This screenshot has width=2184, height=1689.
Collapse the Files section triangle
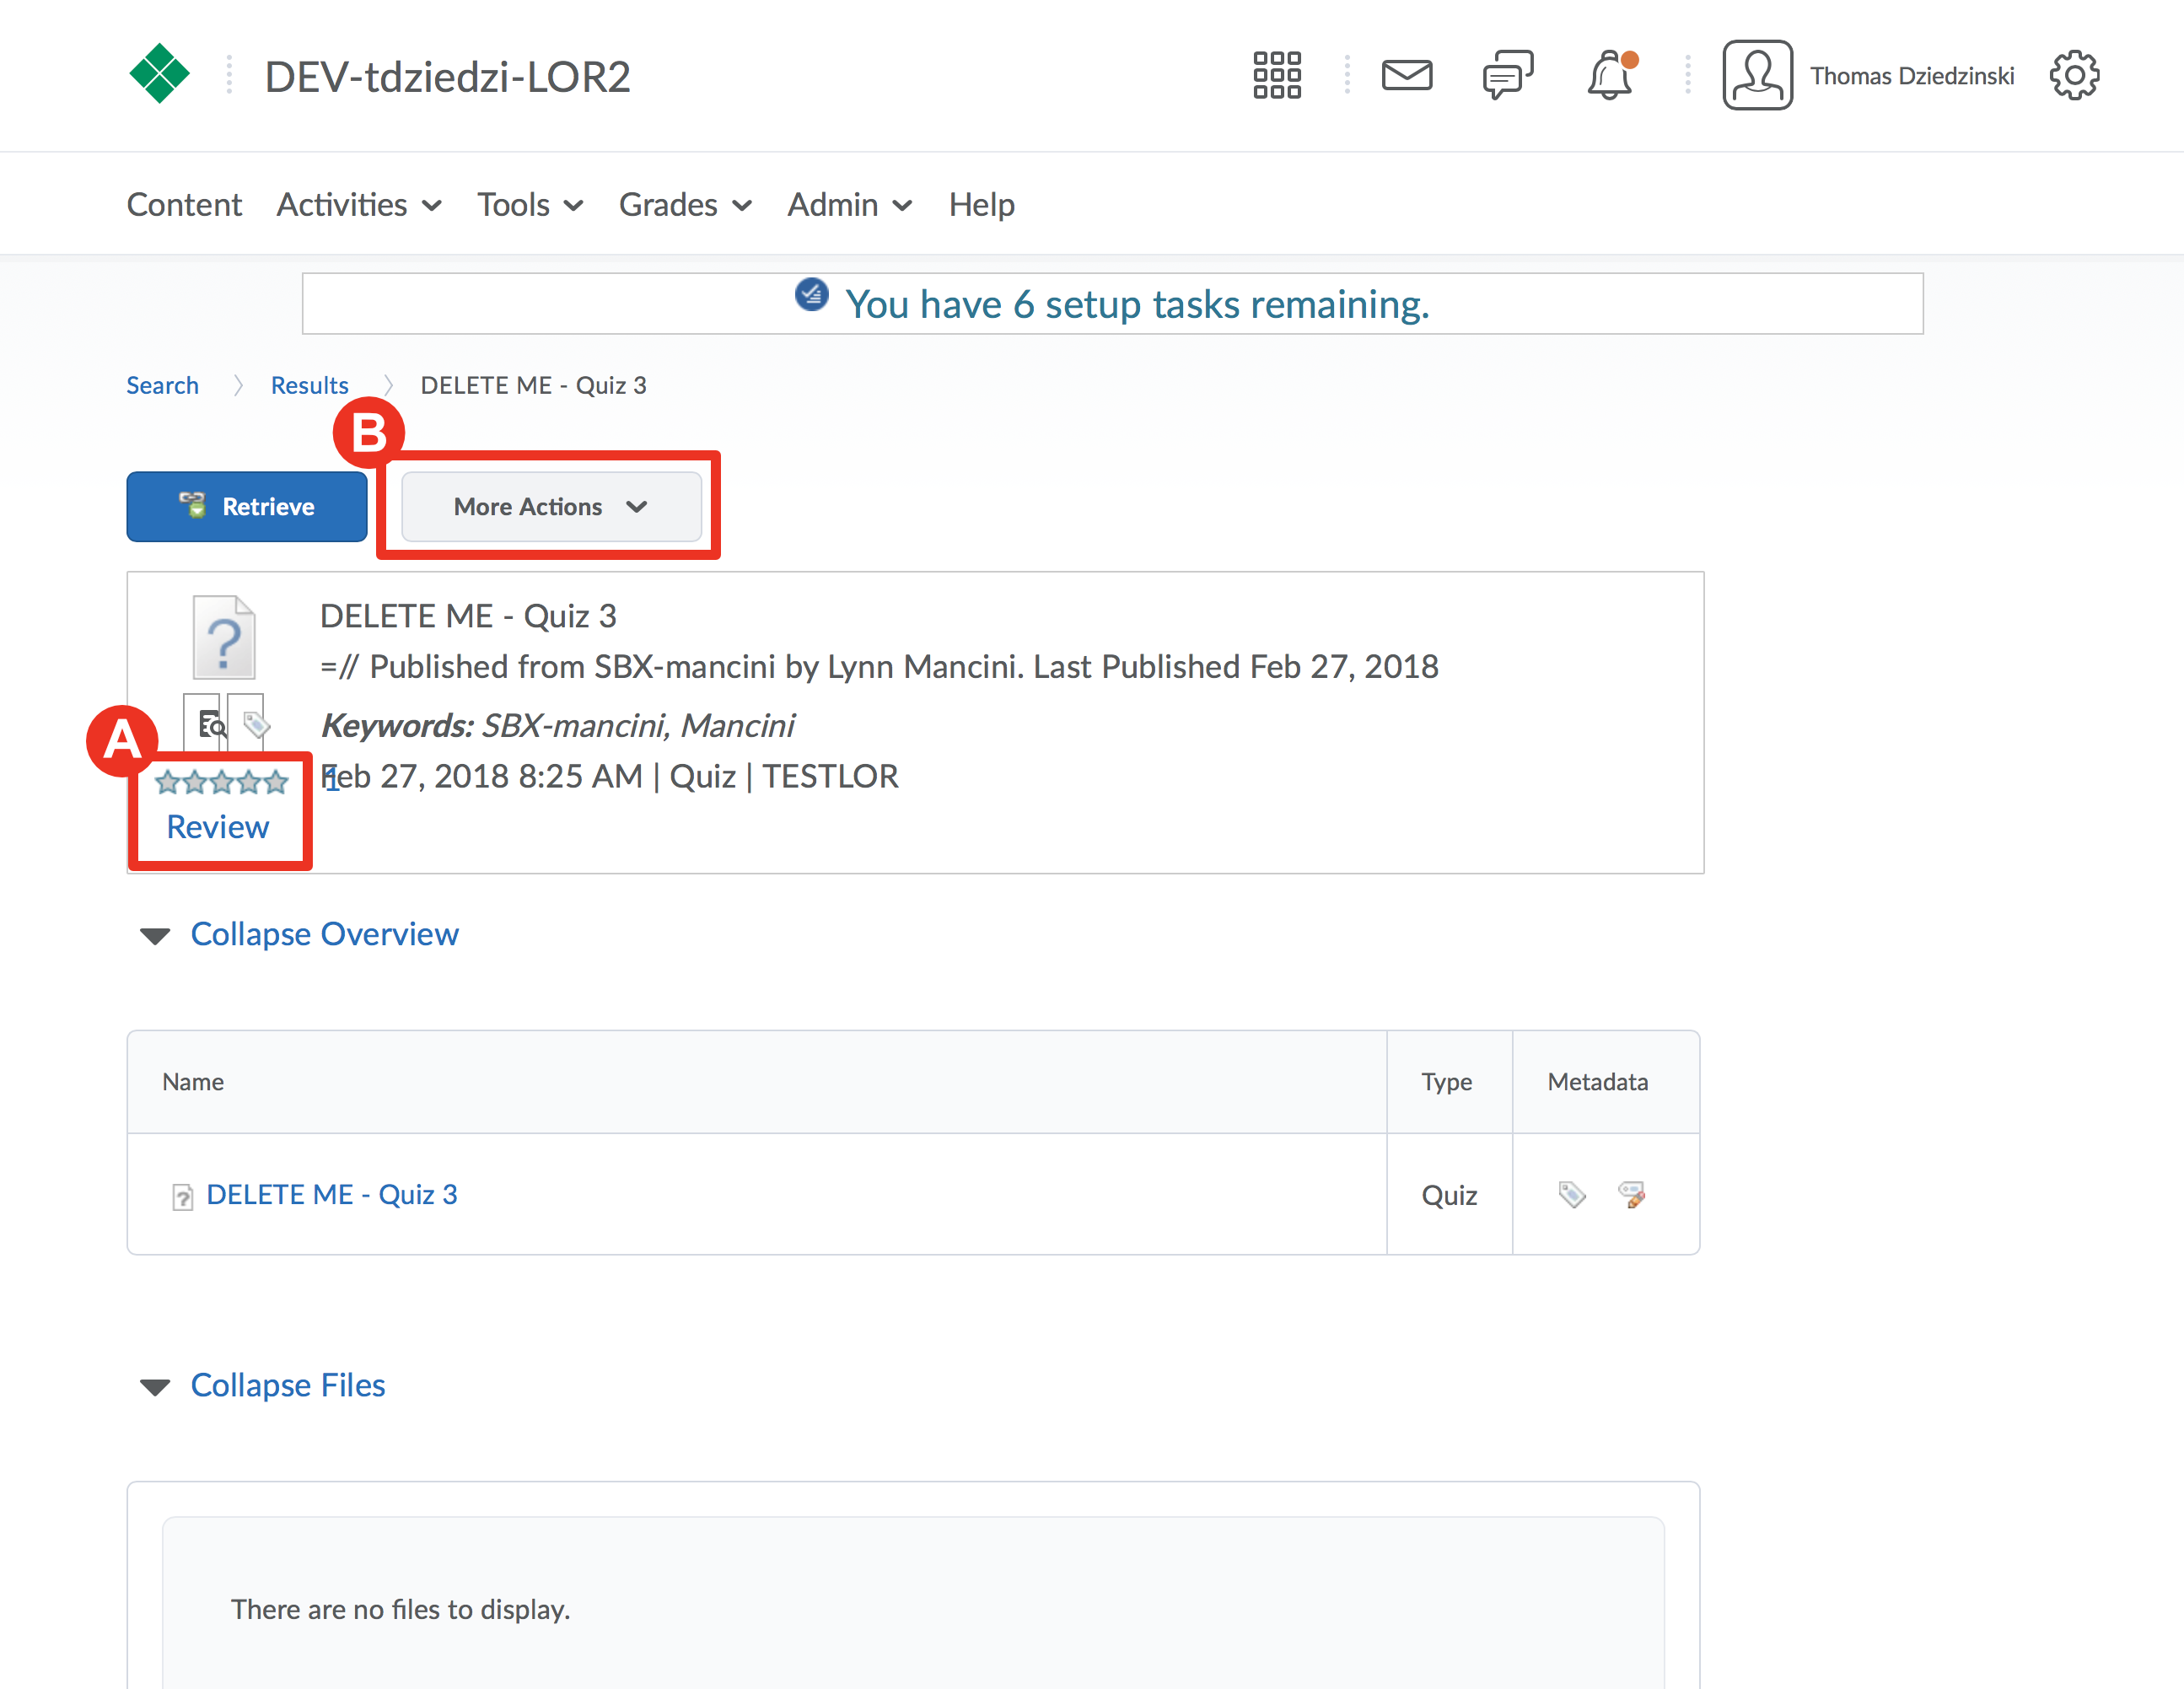(x=155, y=1387)
